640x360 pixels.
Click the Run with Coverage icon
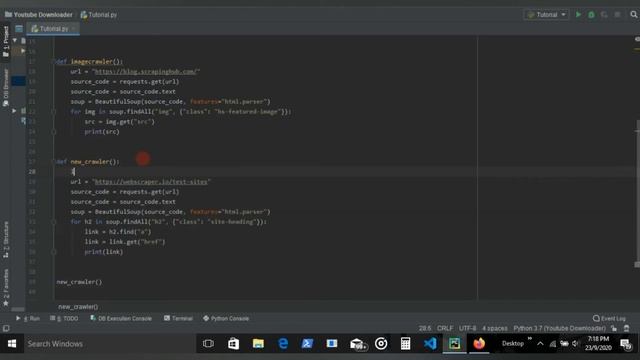coord(604,15)
